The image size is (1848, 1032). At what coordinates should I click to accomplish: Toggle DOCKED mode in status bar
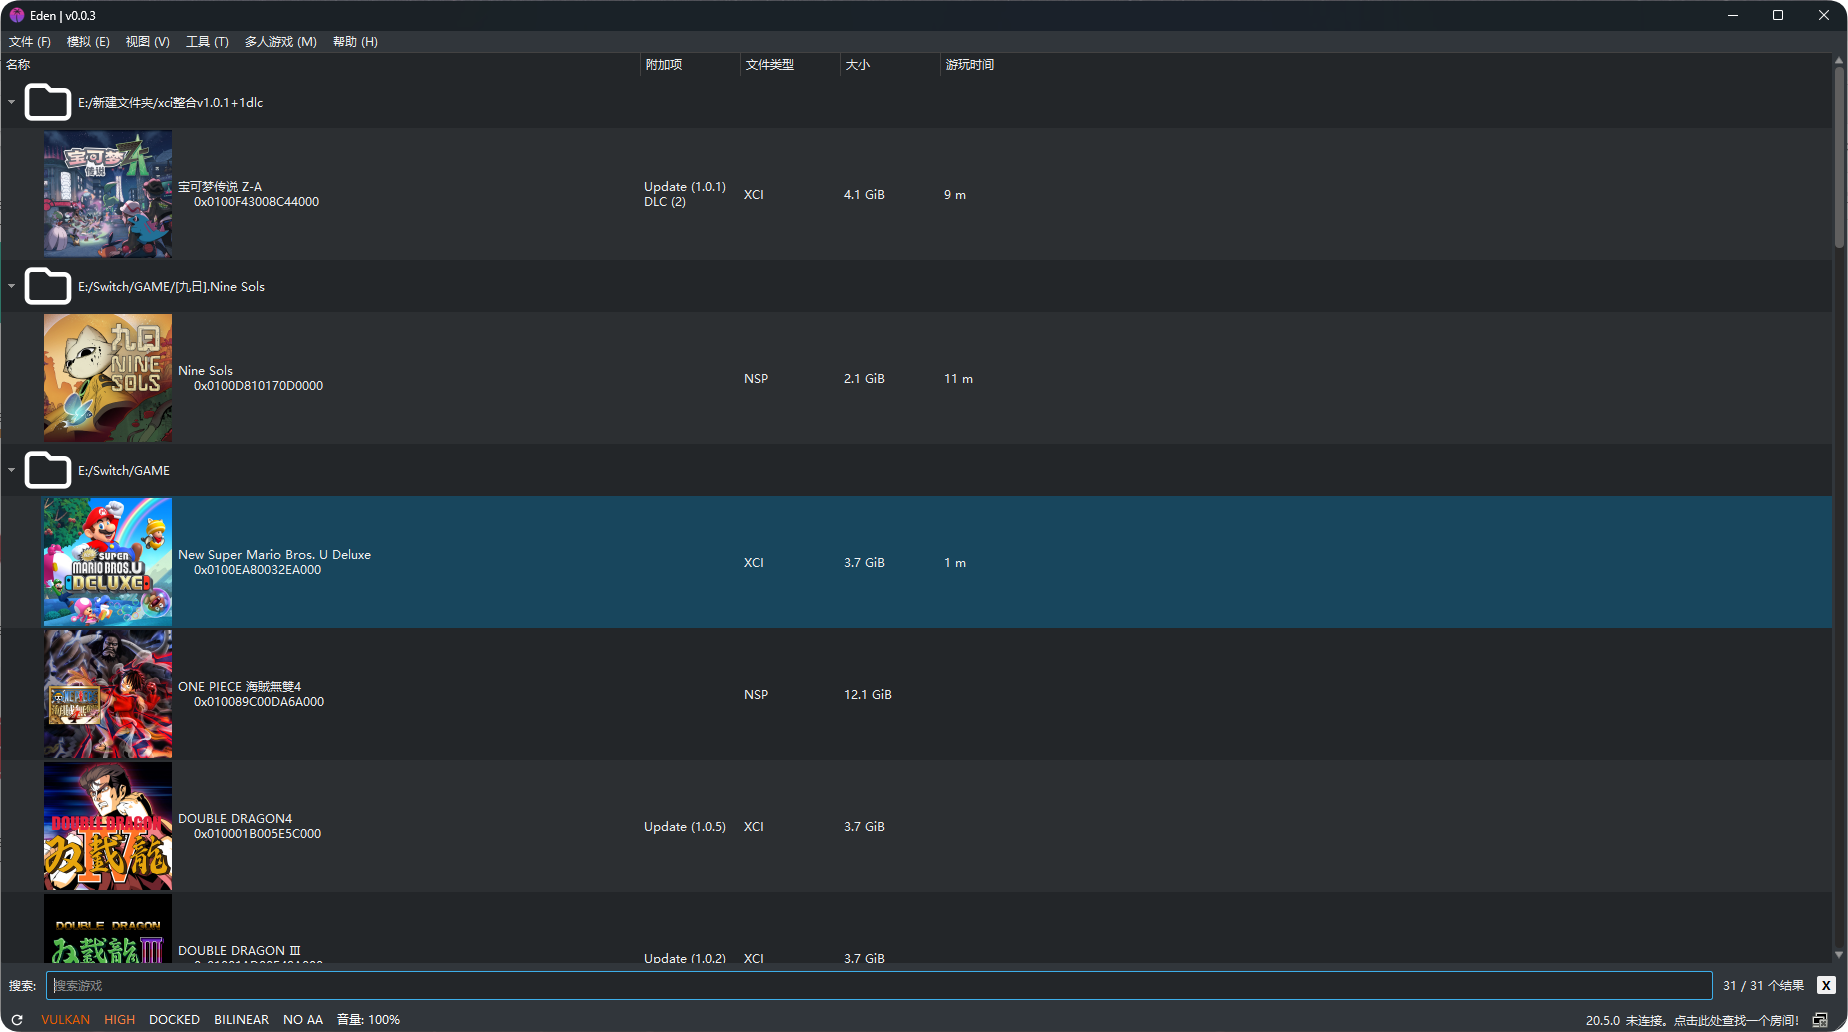pyautogui.click(x=174, y=1020)
